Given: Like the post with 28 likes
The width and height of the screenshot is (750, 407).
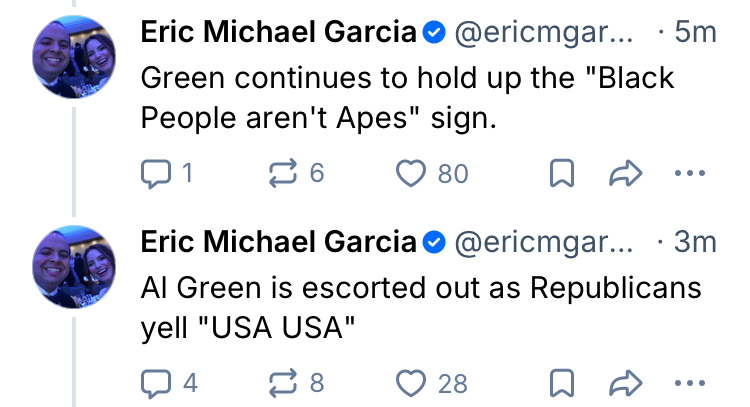Looking at the screenshot, I should tap(411, 382).
